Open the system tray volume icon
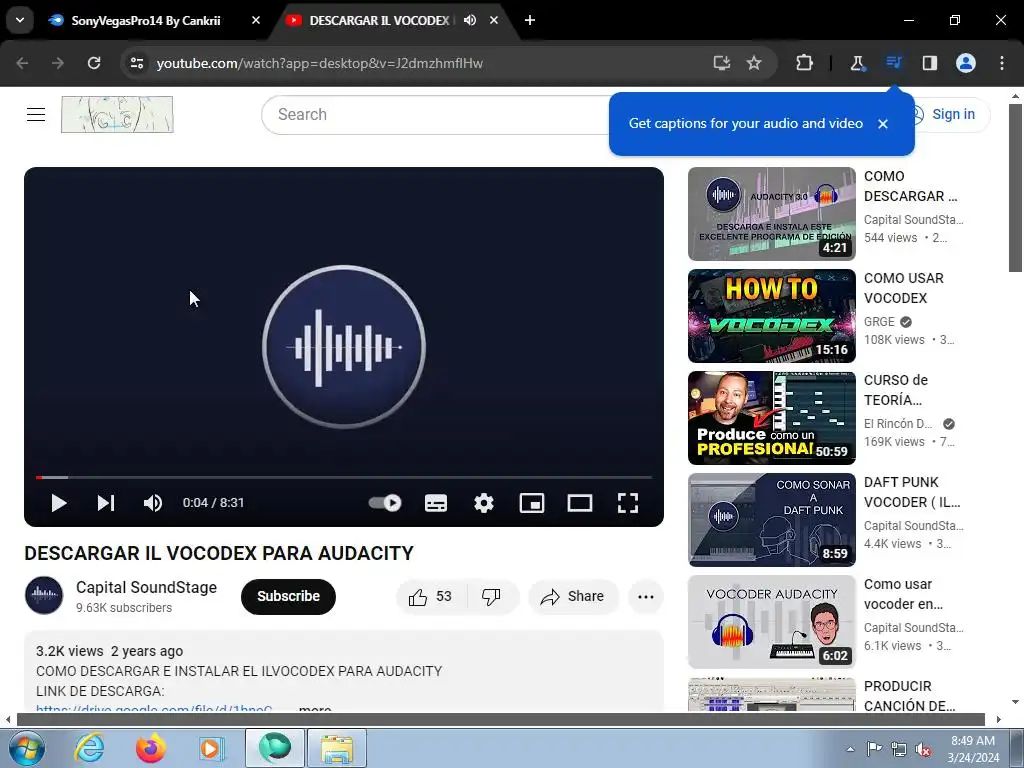Image resolution: width=1024 pixels, height=768 pixels. (922, 749)
